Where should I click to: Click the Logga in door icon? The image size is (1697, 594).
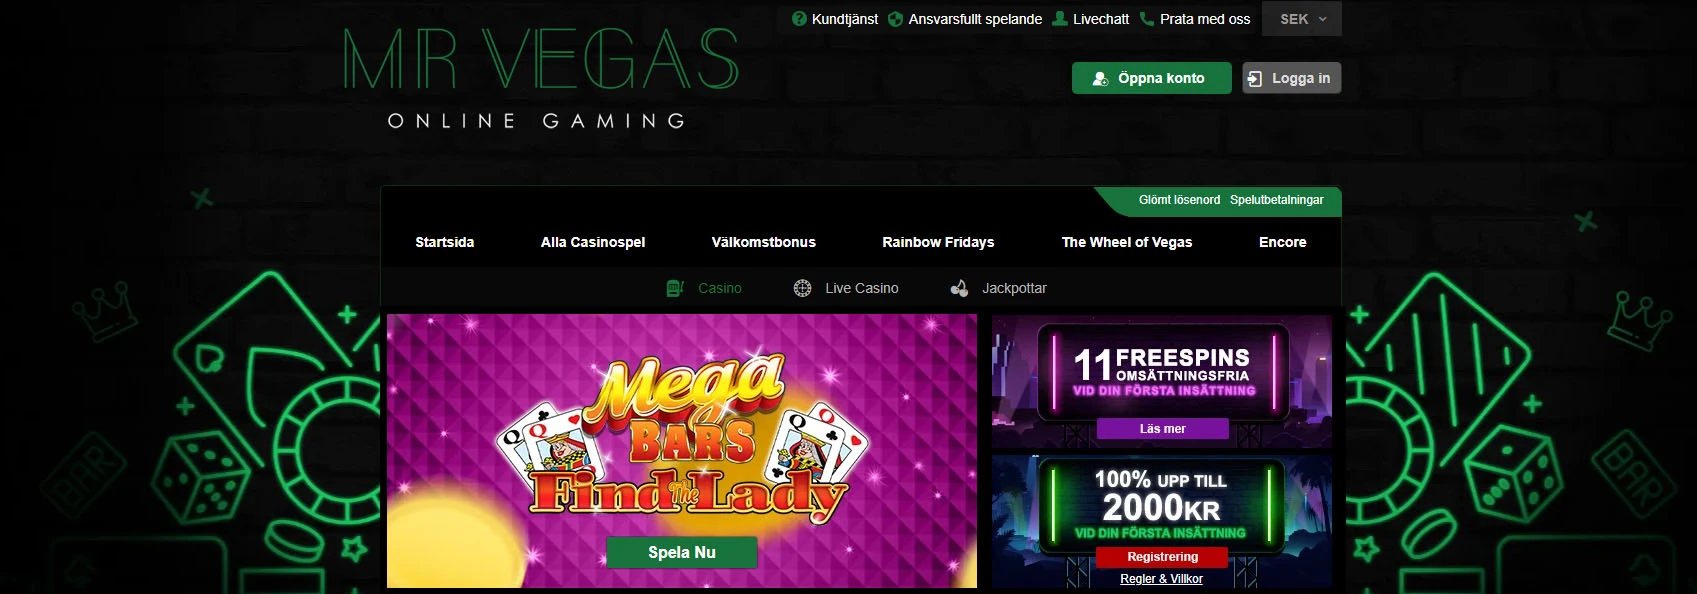coord(1255,78)
